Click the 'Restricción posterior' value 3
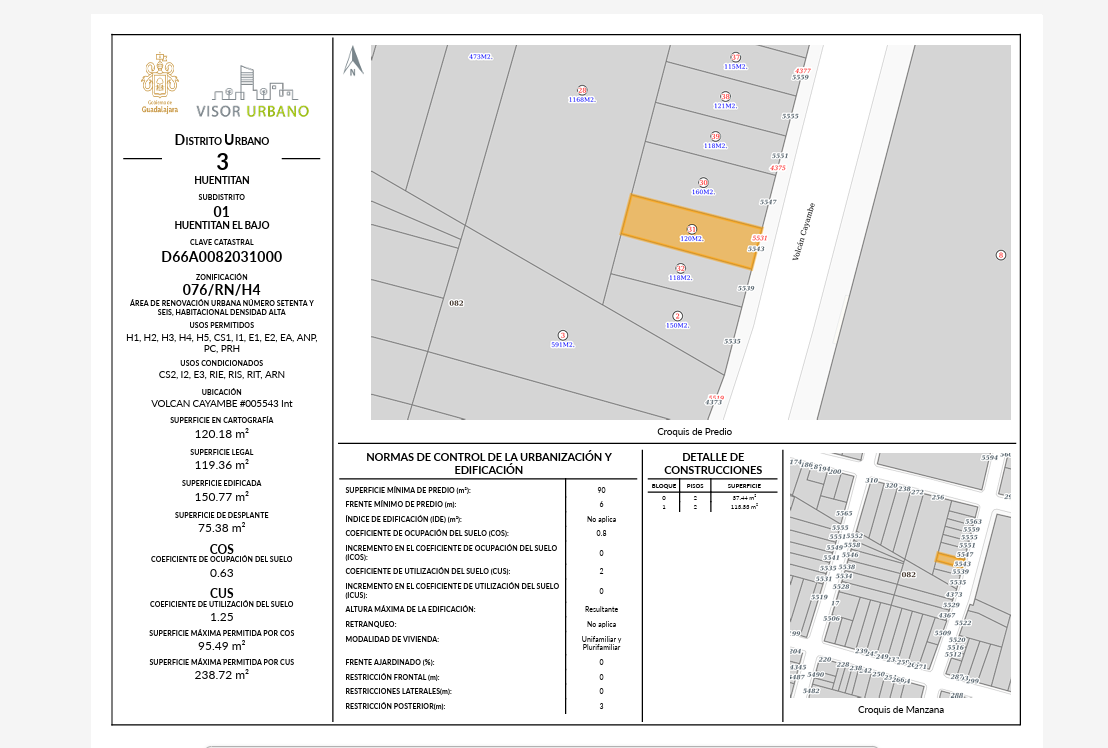1108x748 pixels. [x=601, y=706]
